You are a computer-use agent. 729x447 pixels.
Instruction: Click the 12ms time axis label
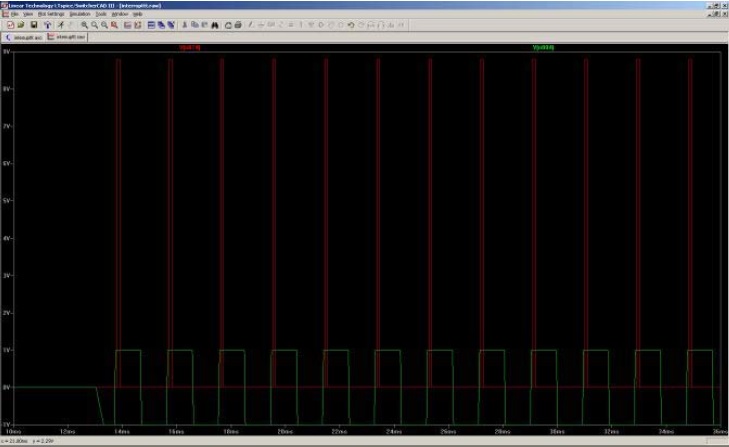click(x=67, y=432)
